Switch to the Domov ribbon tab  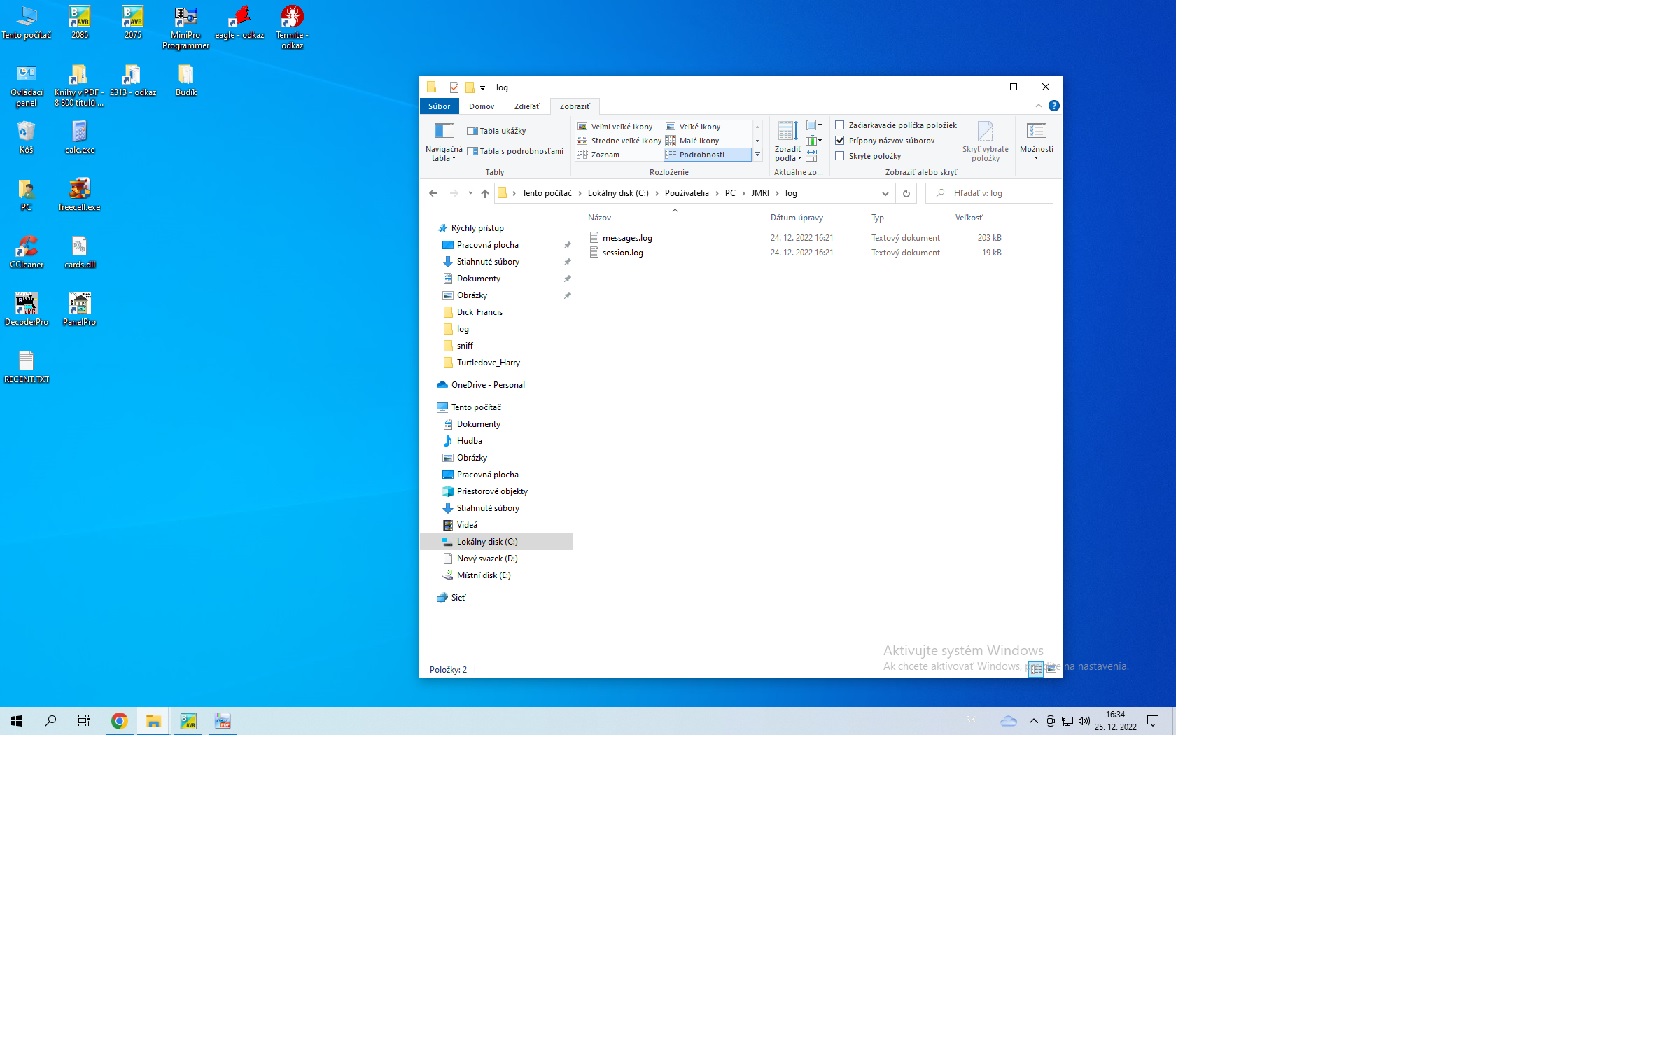[x=482, y=106]
